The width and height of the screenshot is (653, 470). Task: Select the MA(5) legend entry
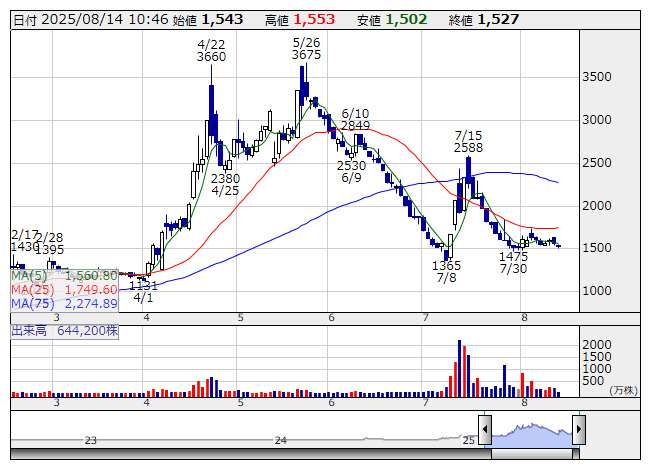64,274
